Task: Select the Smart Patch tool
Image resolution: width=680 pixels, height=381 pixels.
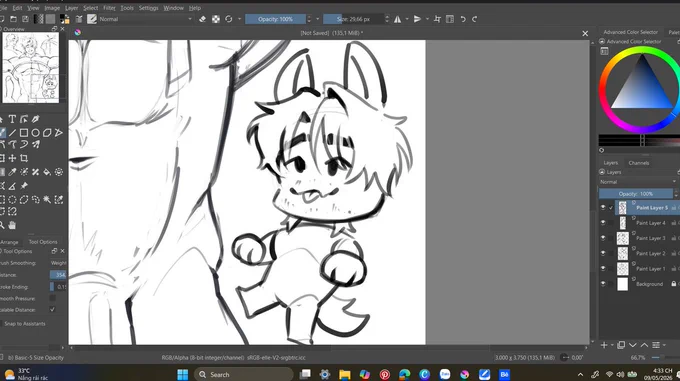Action: click(x=36, y=172)
